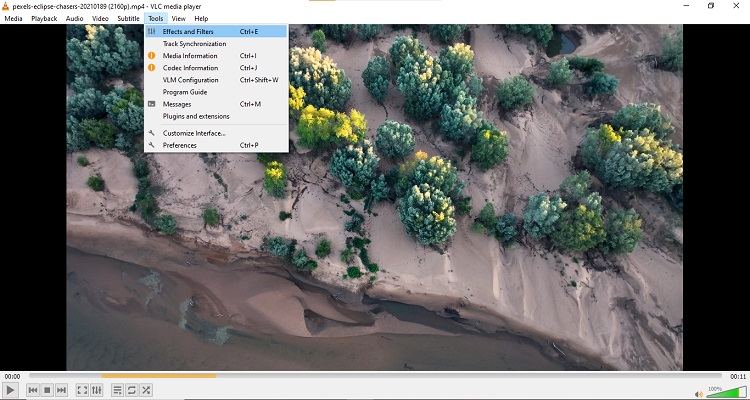The width and height of the screenshot is (750, 400).
Task: Click remaining time 00:11 label
Action: 738,377
